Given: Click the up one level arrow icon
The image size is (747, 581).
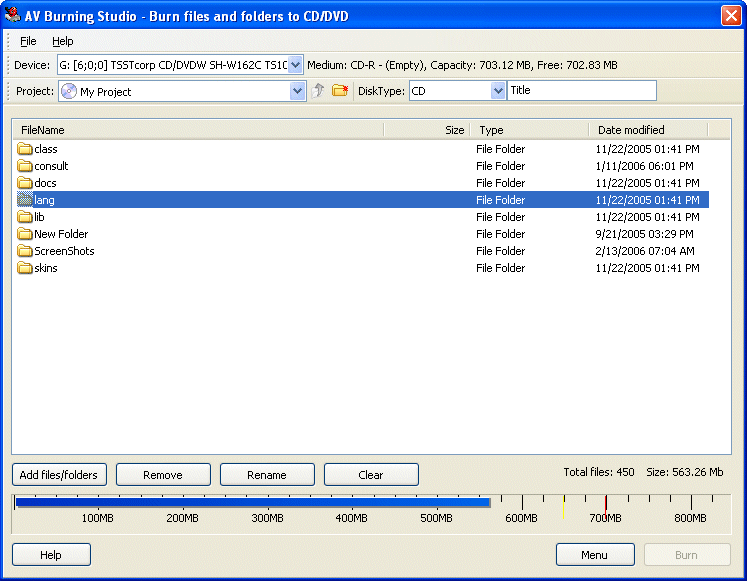Looking at the screenshot, I should coord(319,91).
